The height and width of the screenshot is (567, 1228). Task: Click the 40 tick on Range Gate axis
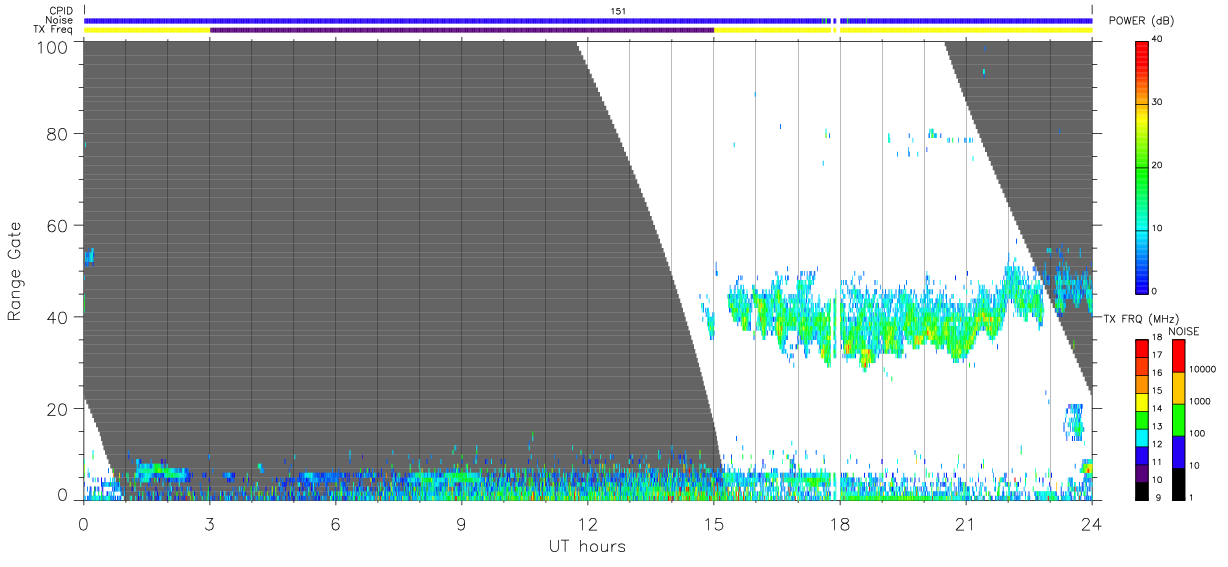tap(58, 317)
